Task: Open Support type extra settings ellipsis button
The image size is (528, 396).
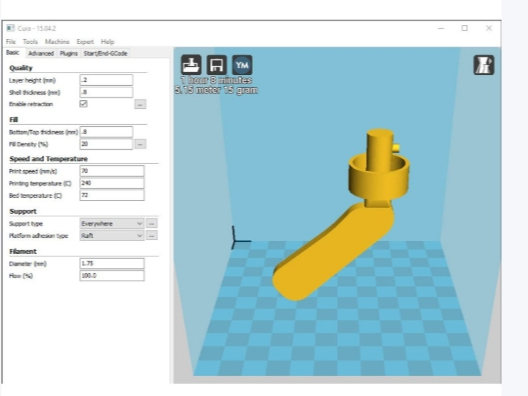Action: (x=152, y=224)
